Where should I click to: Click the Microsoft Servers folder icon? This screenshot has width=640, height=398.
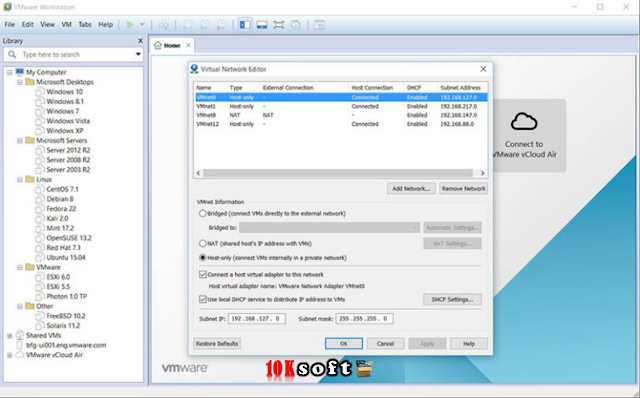[30, 140]
